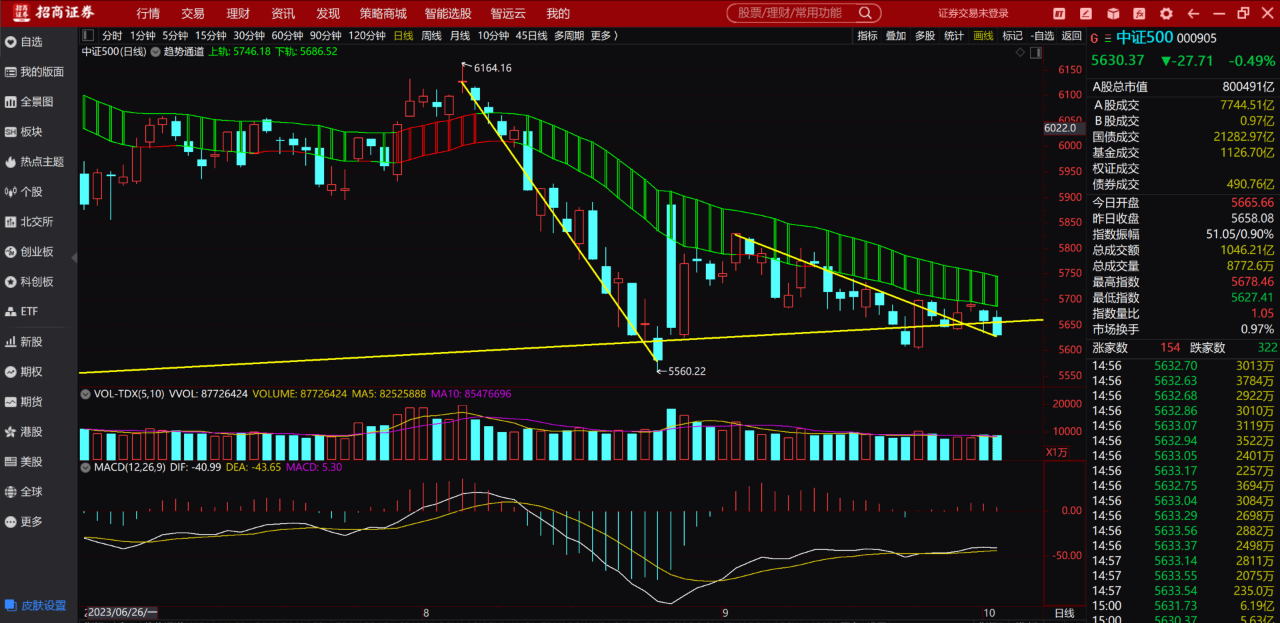1280x623 pixels.
Task: Click the 返回 back button
Action: (1071, 35)
